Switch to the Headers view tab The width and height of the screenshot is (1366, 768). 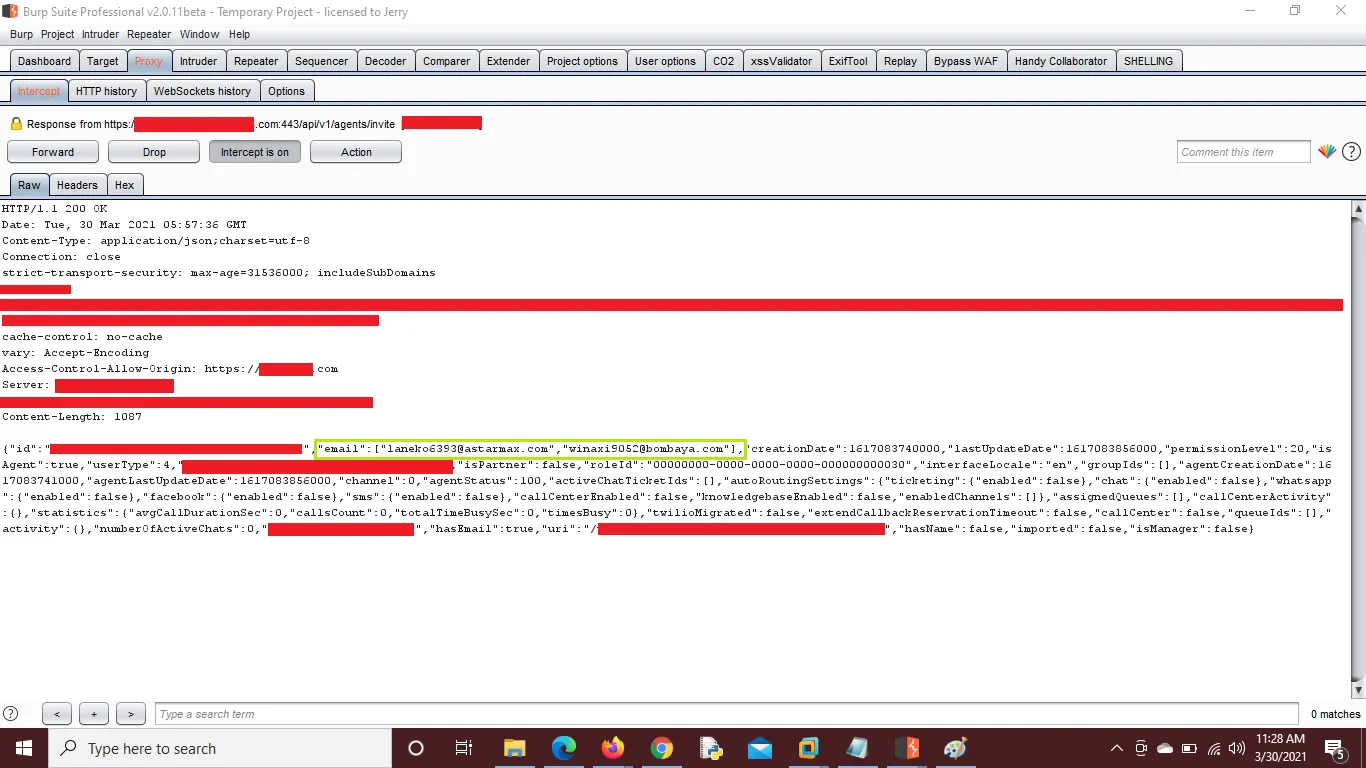(77, 185)
